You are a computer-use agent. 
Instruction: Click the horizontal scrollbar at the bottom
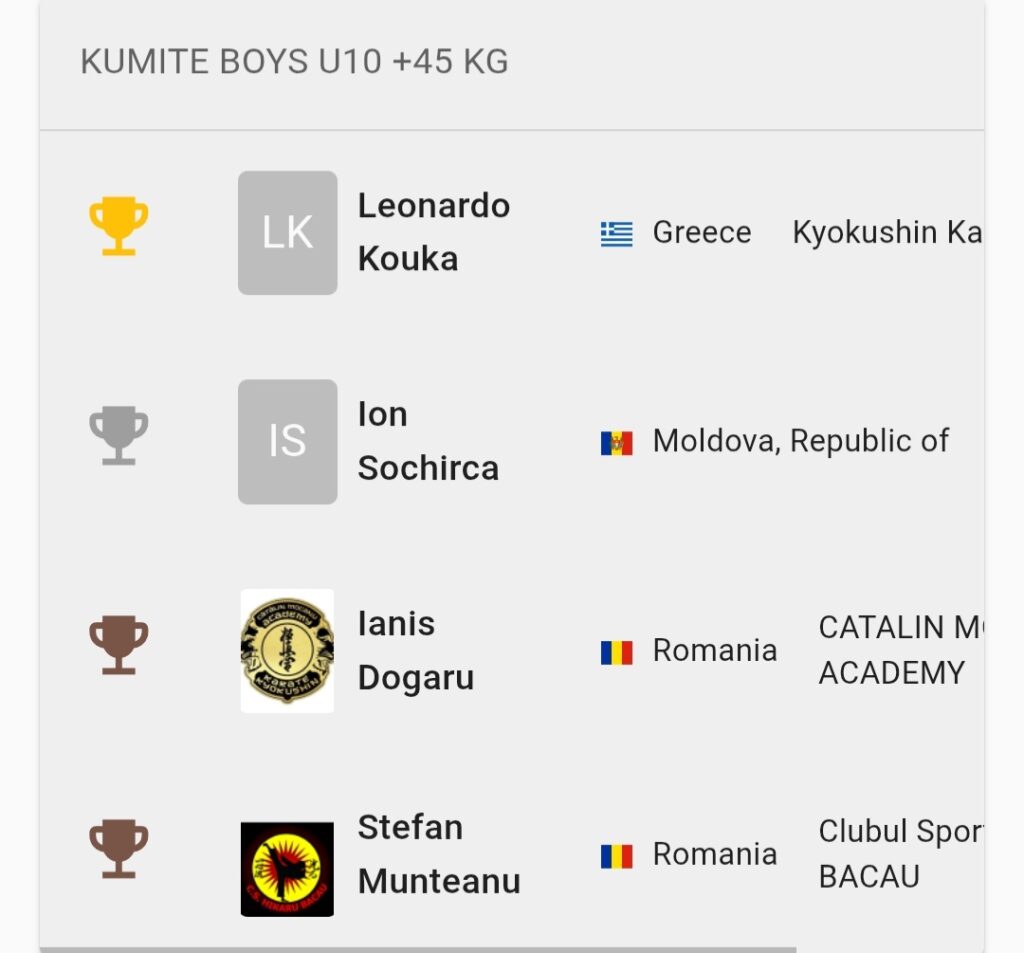click(x=418, y=950)
